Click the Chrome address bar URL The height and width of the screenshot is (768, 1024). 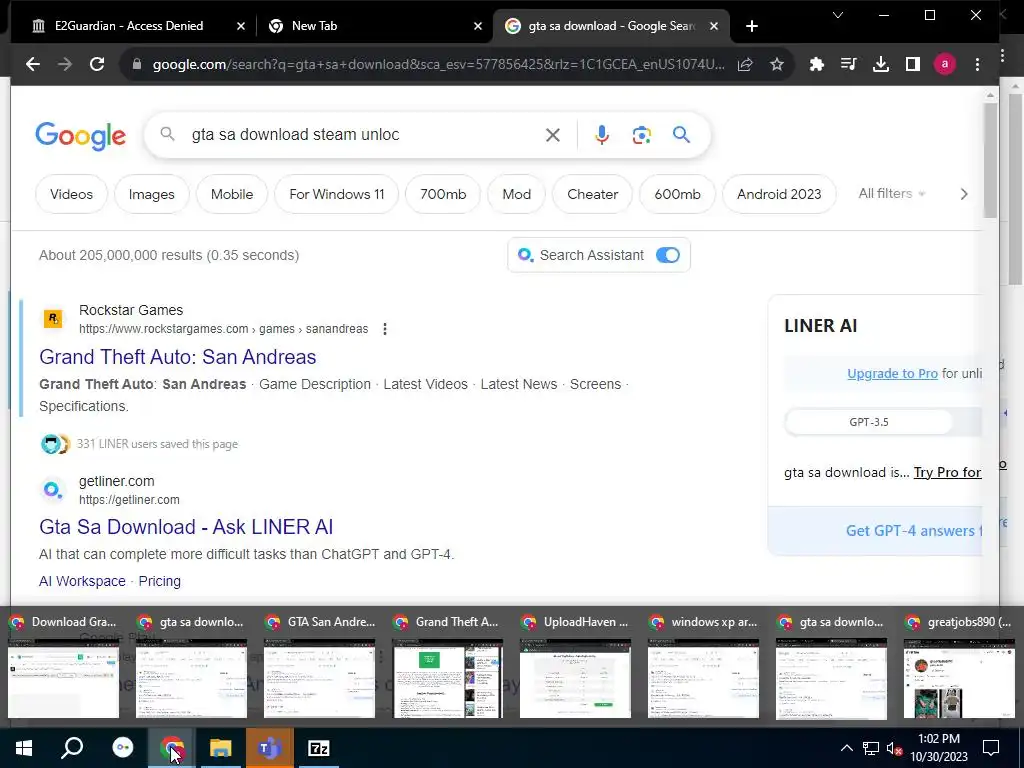click(438, 64)
